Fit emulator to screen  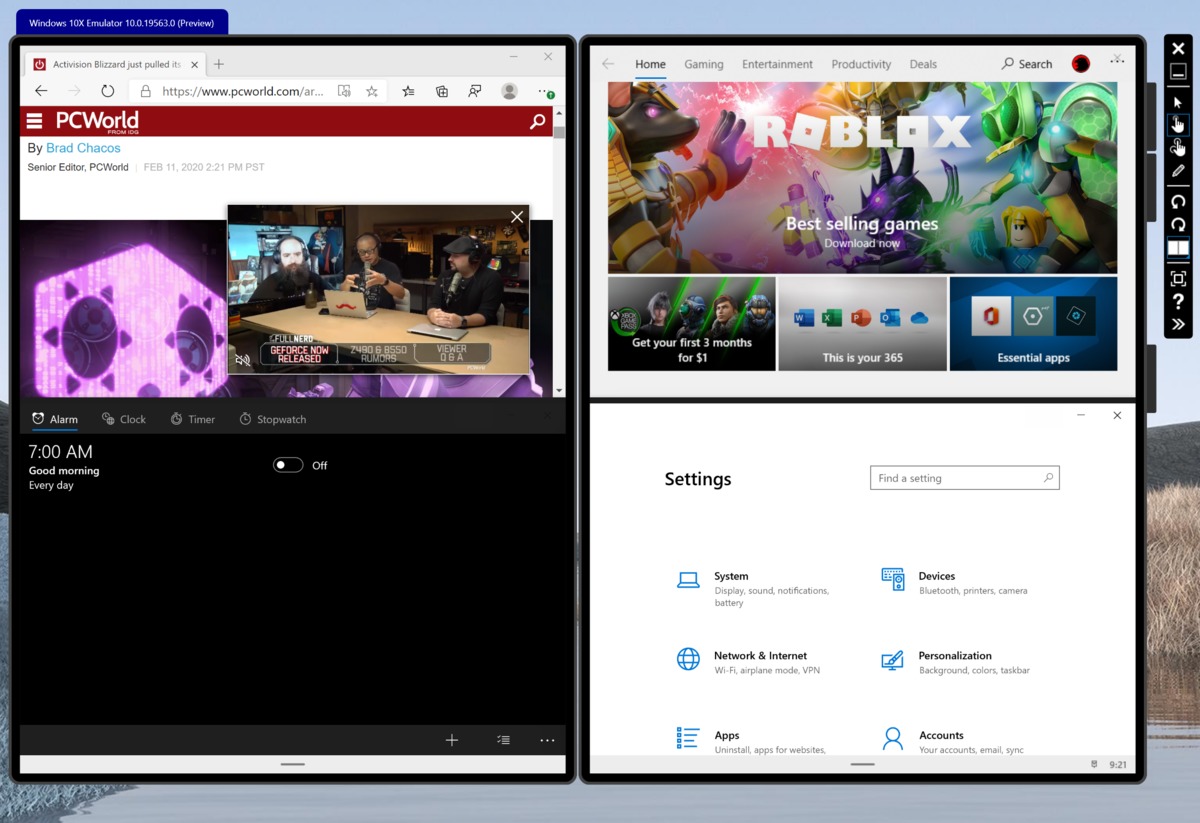(x=1178, y=279)
